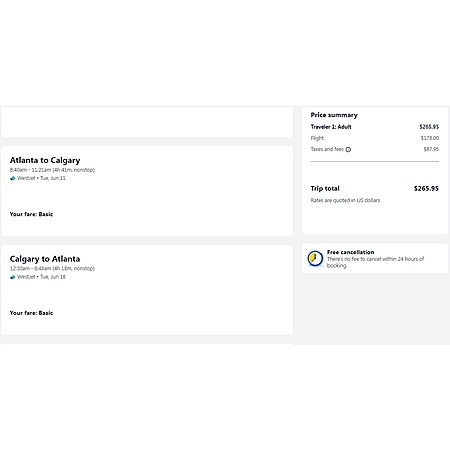Click the Flight price $178.00
This screenshot has width=450, height=450.
click(430, 138)
